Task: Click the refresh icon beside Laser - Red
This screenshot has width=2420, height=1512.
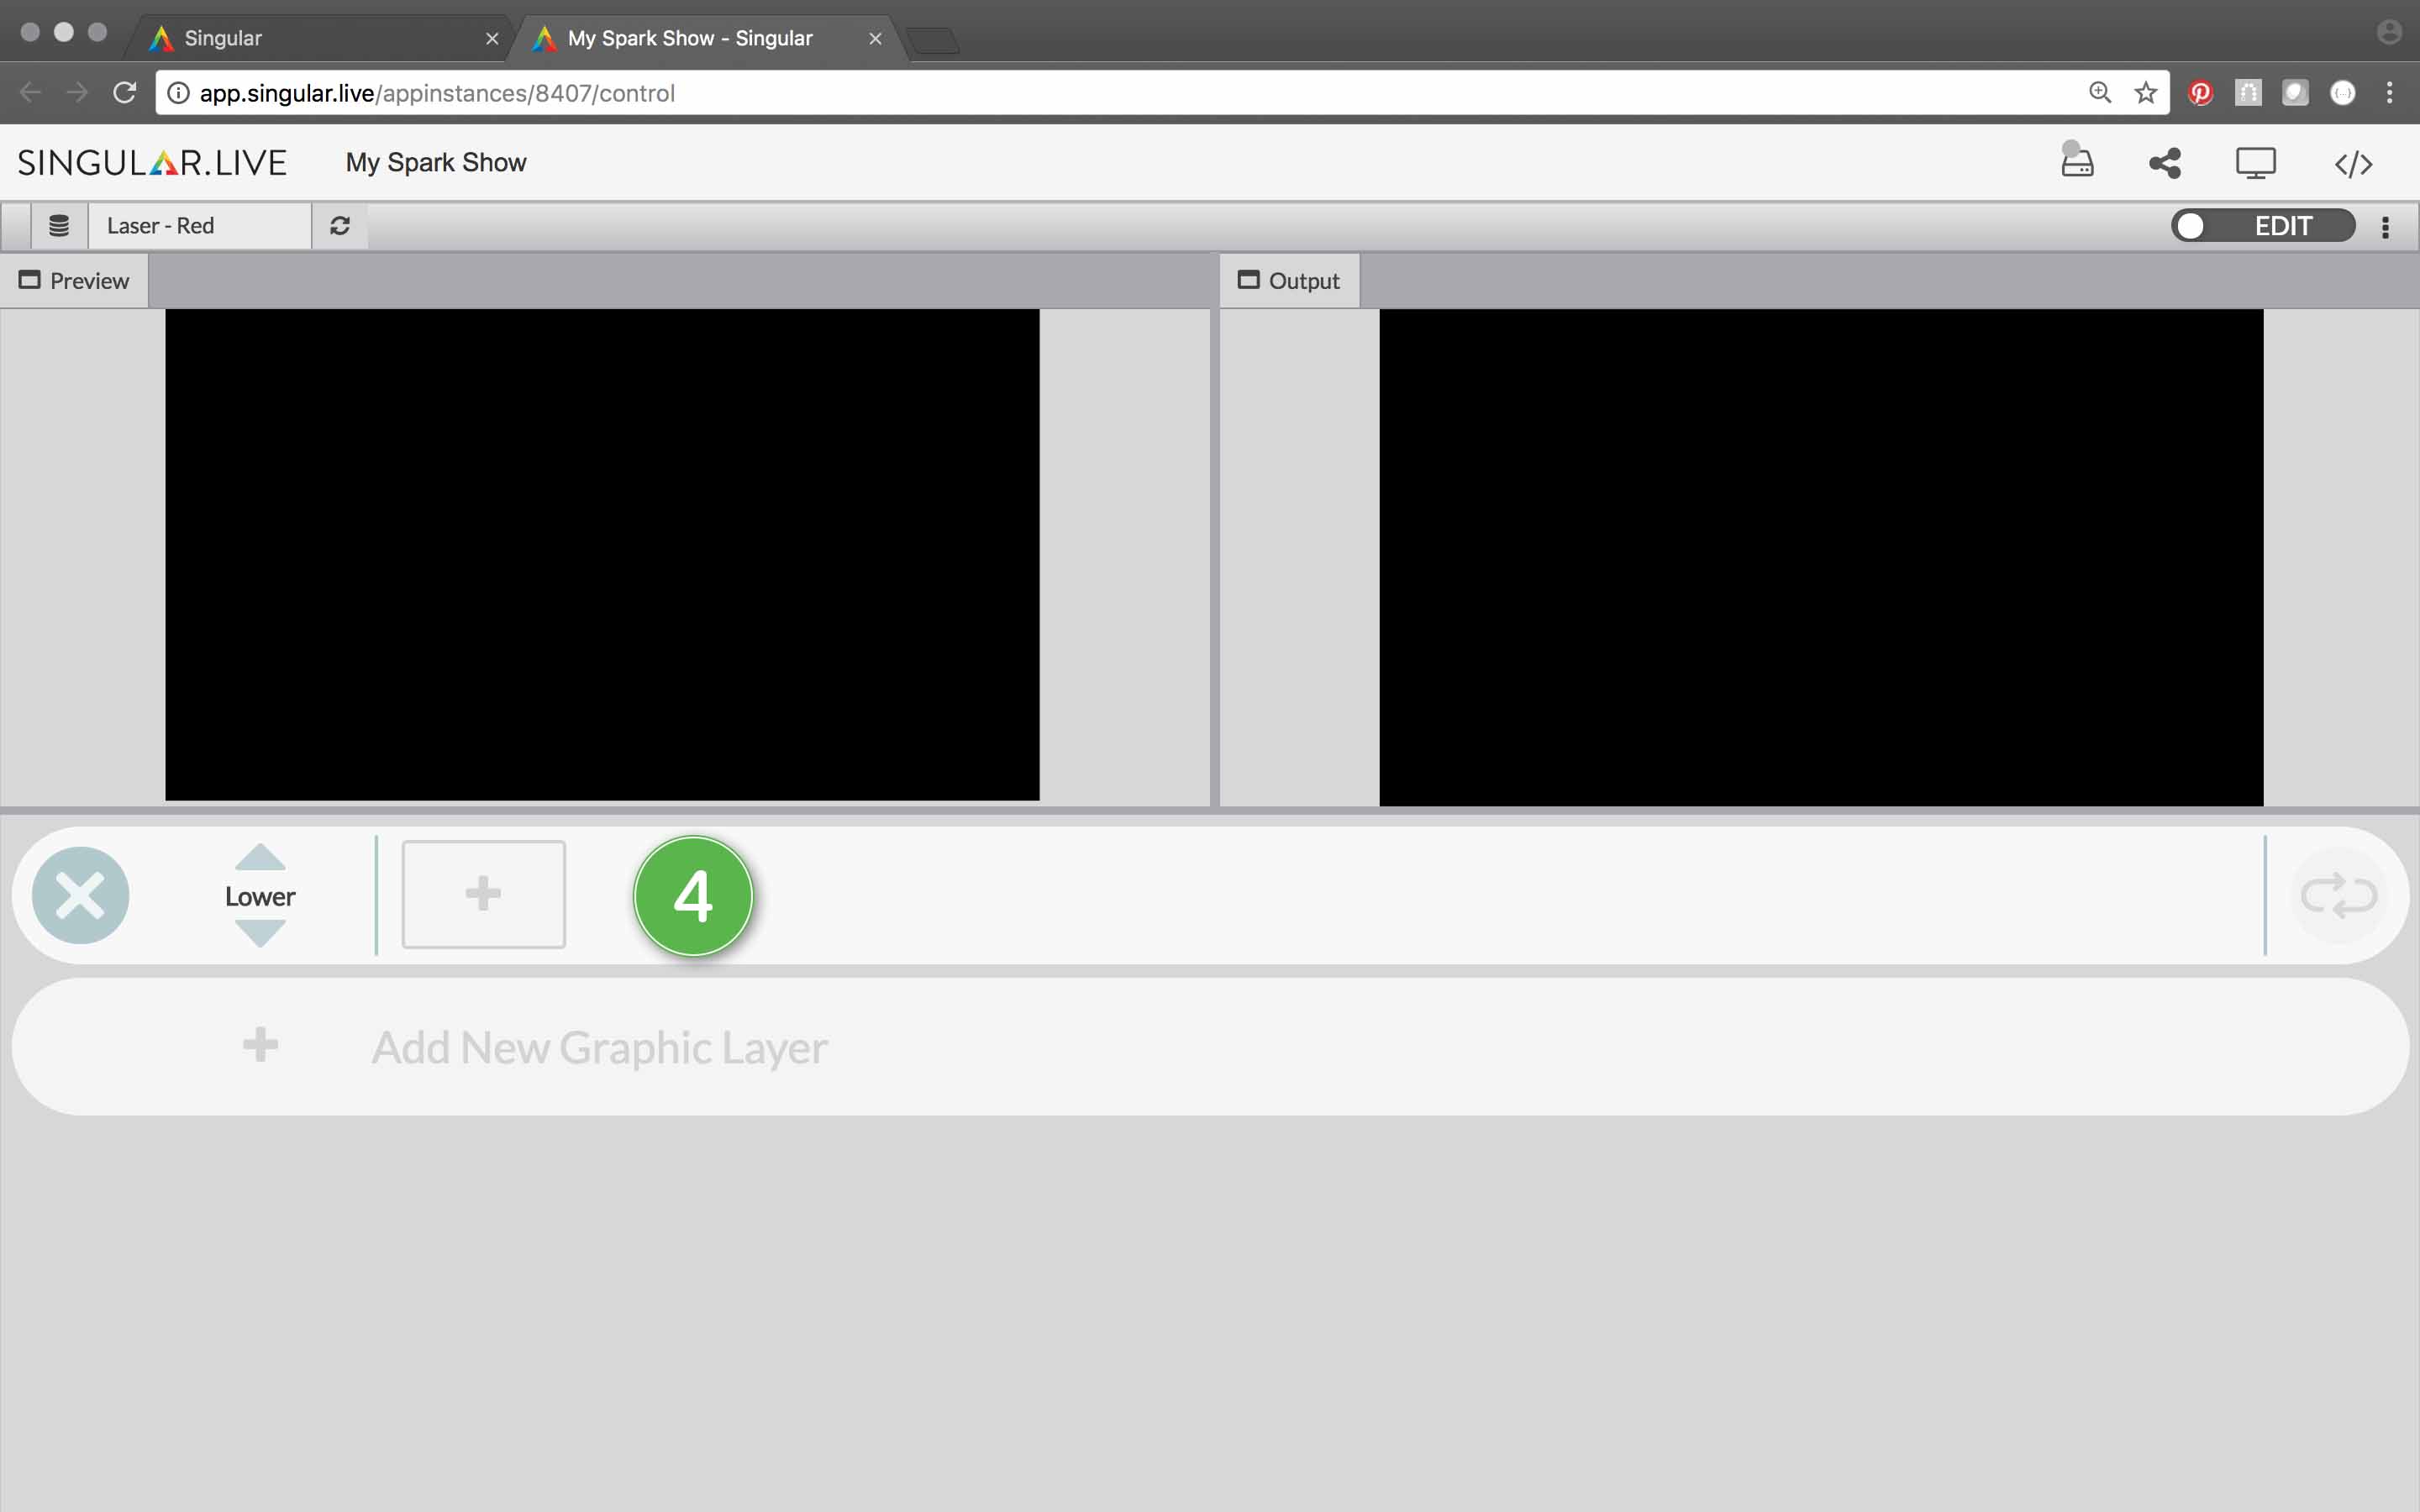Action: click(340, 226)
